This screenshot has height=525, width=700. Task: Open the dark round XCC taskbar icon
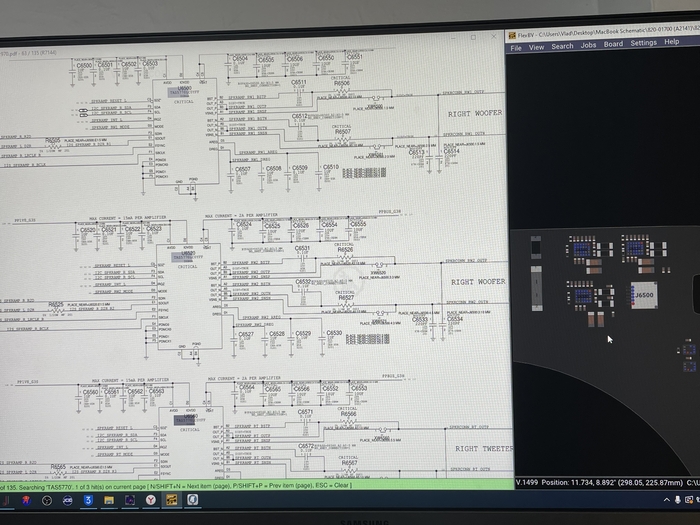(x=67, y=501)
